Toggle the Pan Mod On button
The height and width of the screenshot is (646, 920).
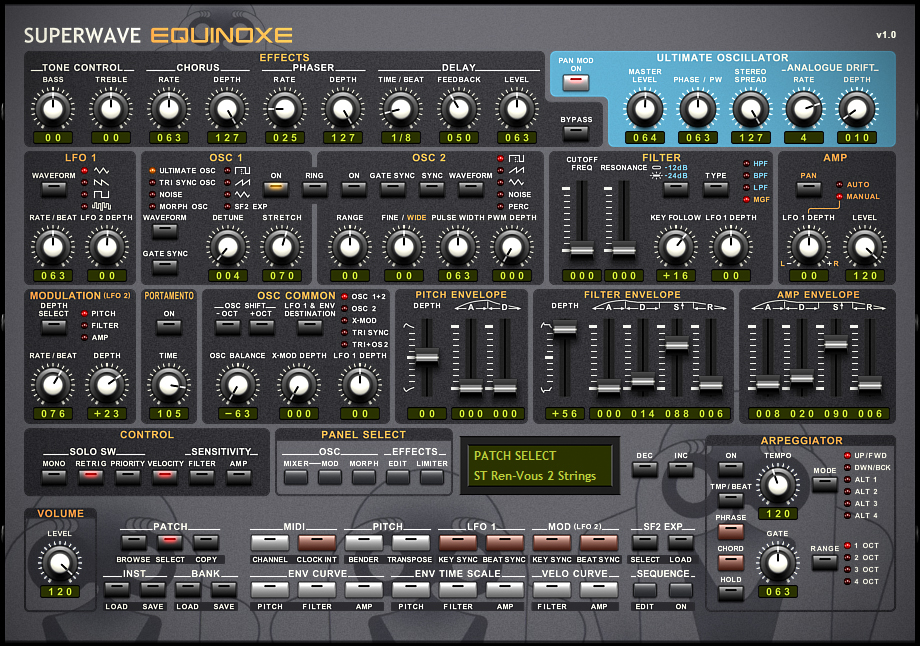[575, 82]
